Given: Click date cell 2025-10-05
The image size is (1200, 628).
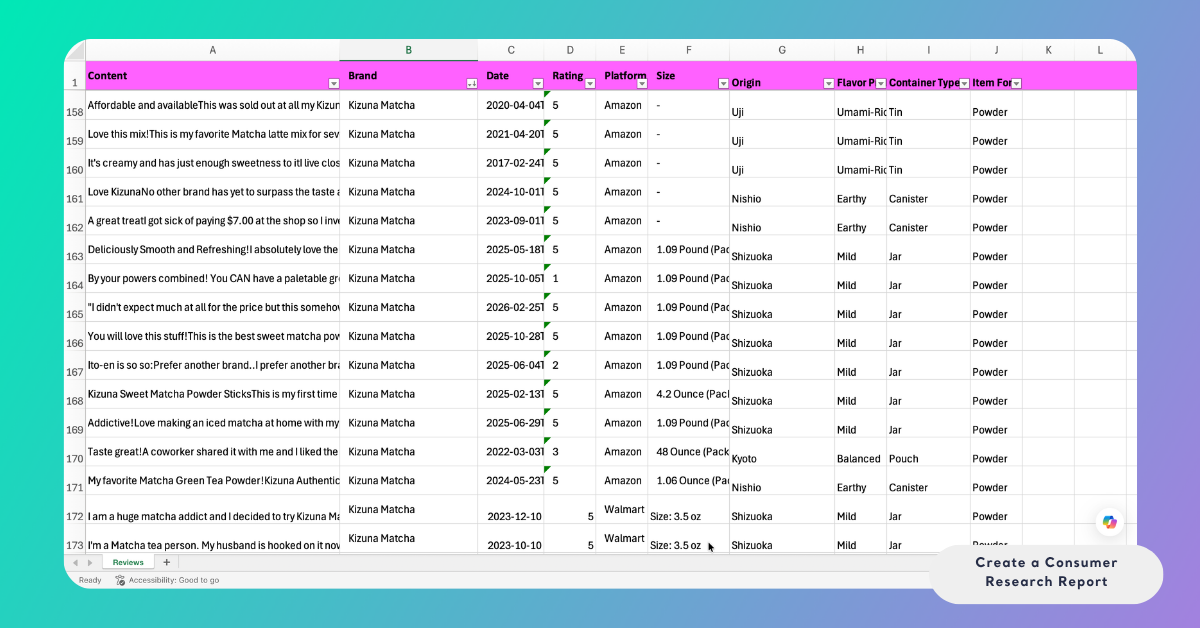Looking at the screenshot, I should [511, 278].
